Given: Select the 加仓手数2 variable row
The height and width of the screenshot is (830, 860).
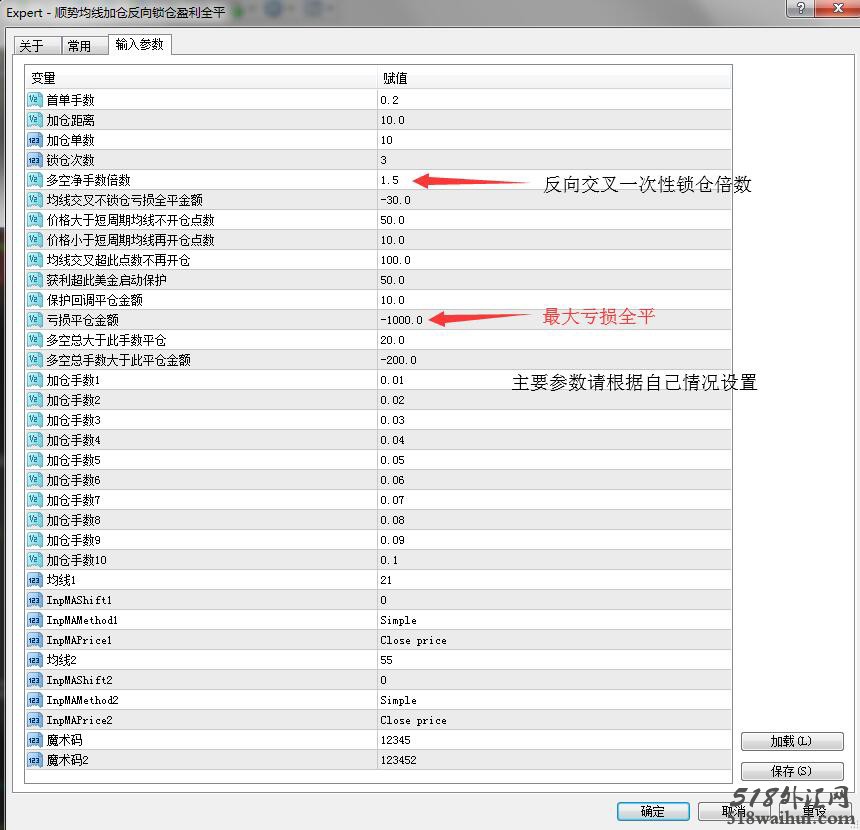Looking at the screenshot, I should coord(201,400).
